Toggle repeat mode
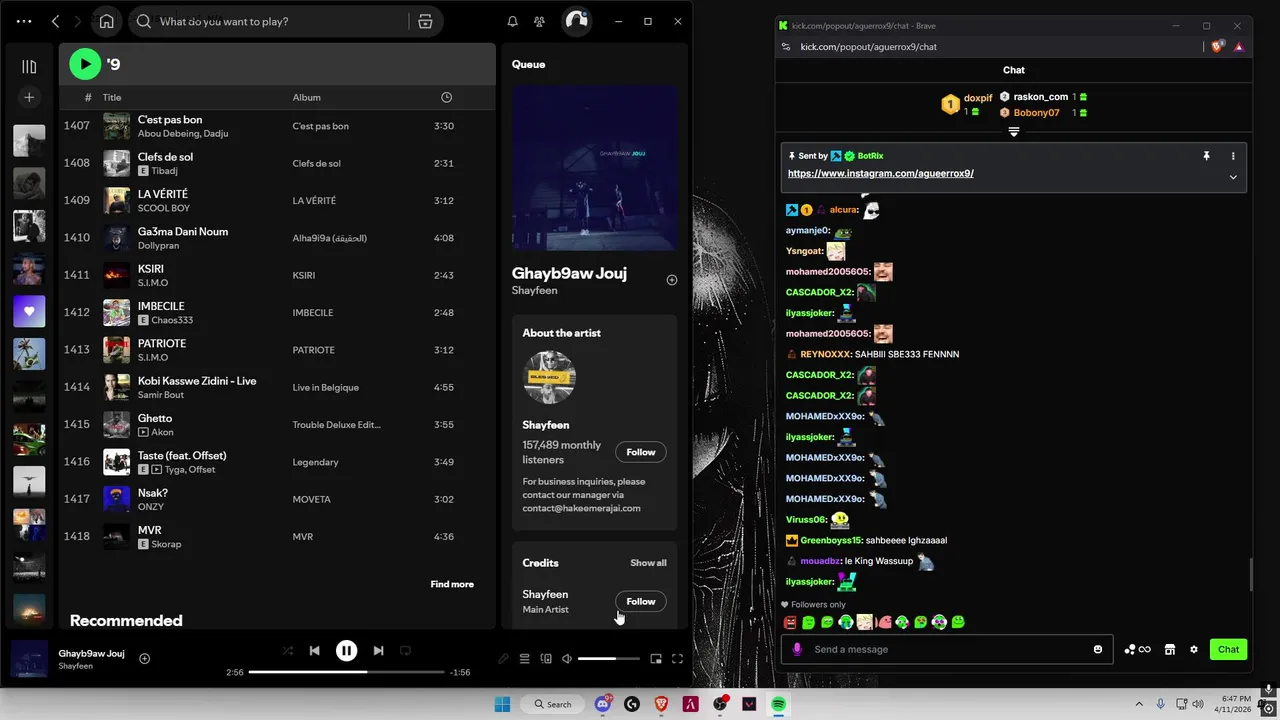Image resolution: width=1280 pixels, height=720 pixels. (405, 651)
